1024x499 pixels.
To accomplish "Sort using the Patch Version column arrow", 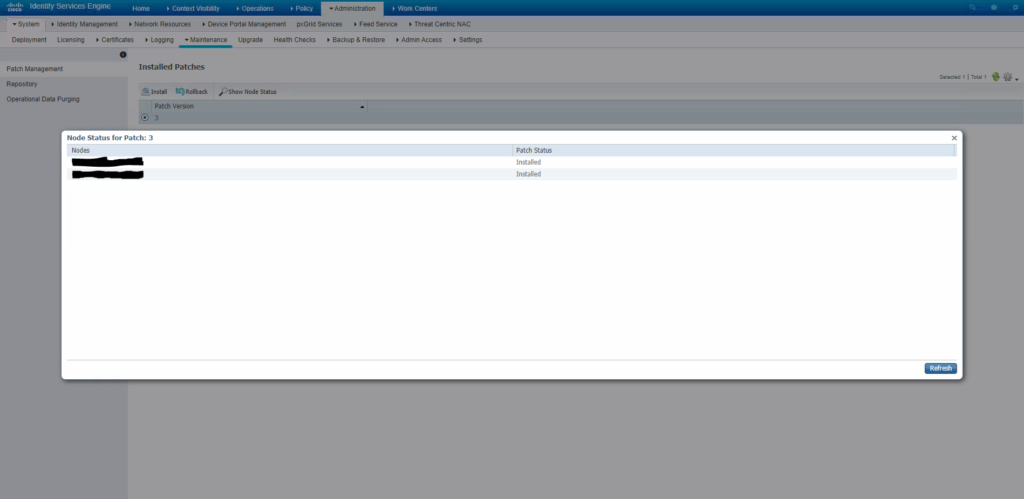I will pos(362,106).
